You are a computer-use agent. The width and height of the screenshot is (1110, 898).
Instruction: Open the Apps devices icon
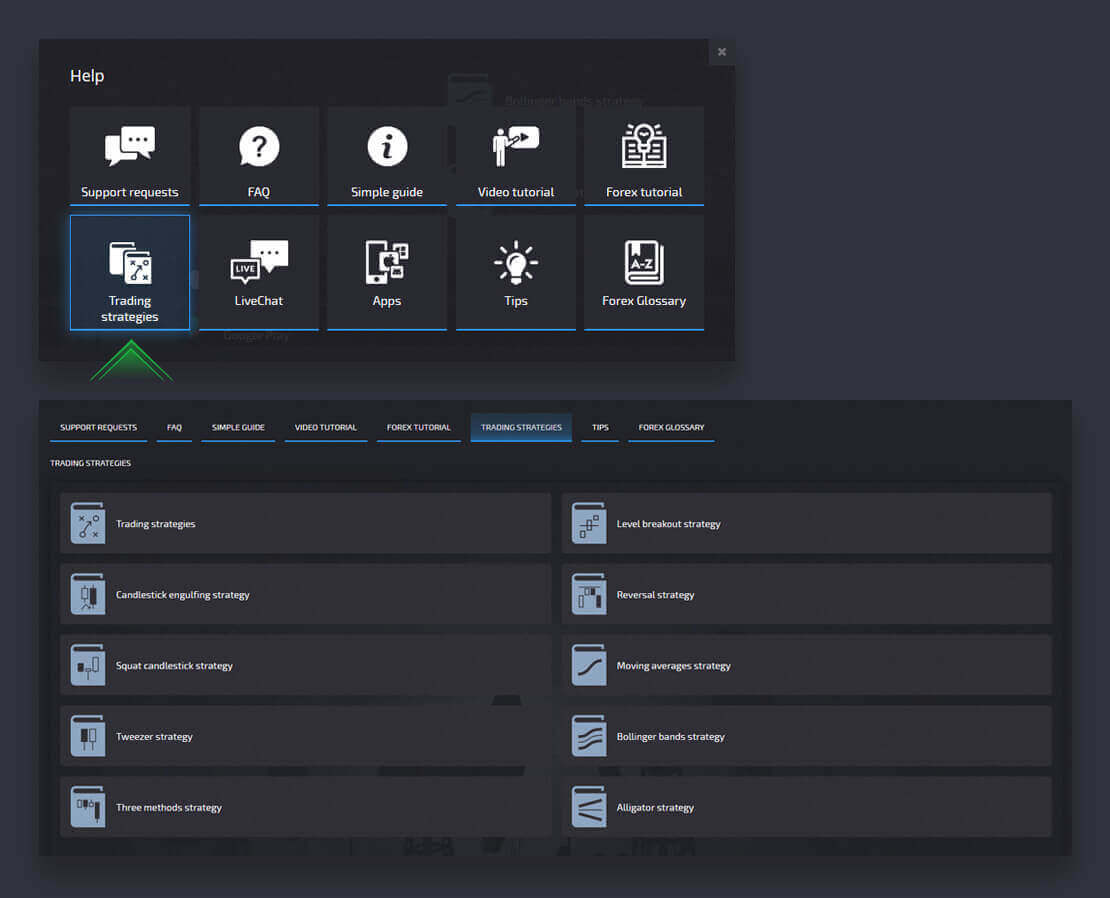[387, 262]
